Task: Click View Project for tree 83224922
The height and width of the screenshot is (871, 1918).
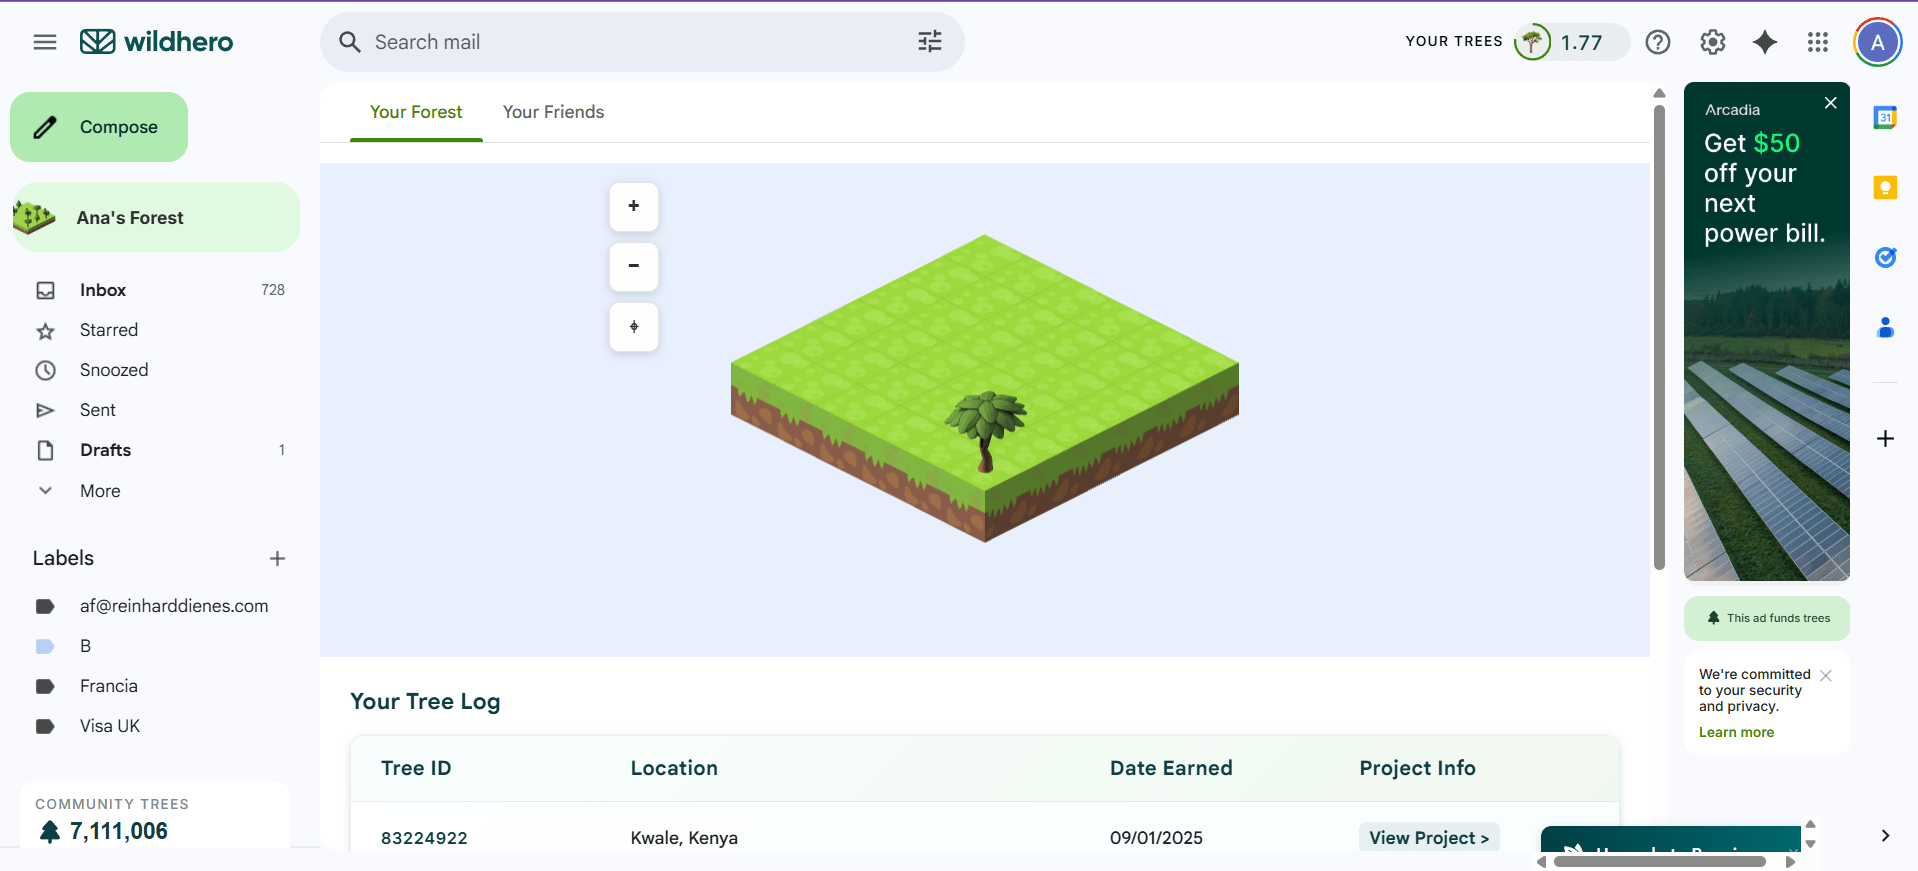Action: pyautogui.click(x=1428, y=838)
